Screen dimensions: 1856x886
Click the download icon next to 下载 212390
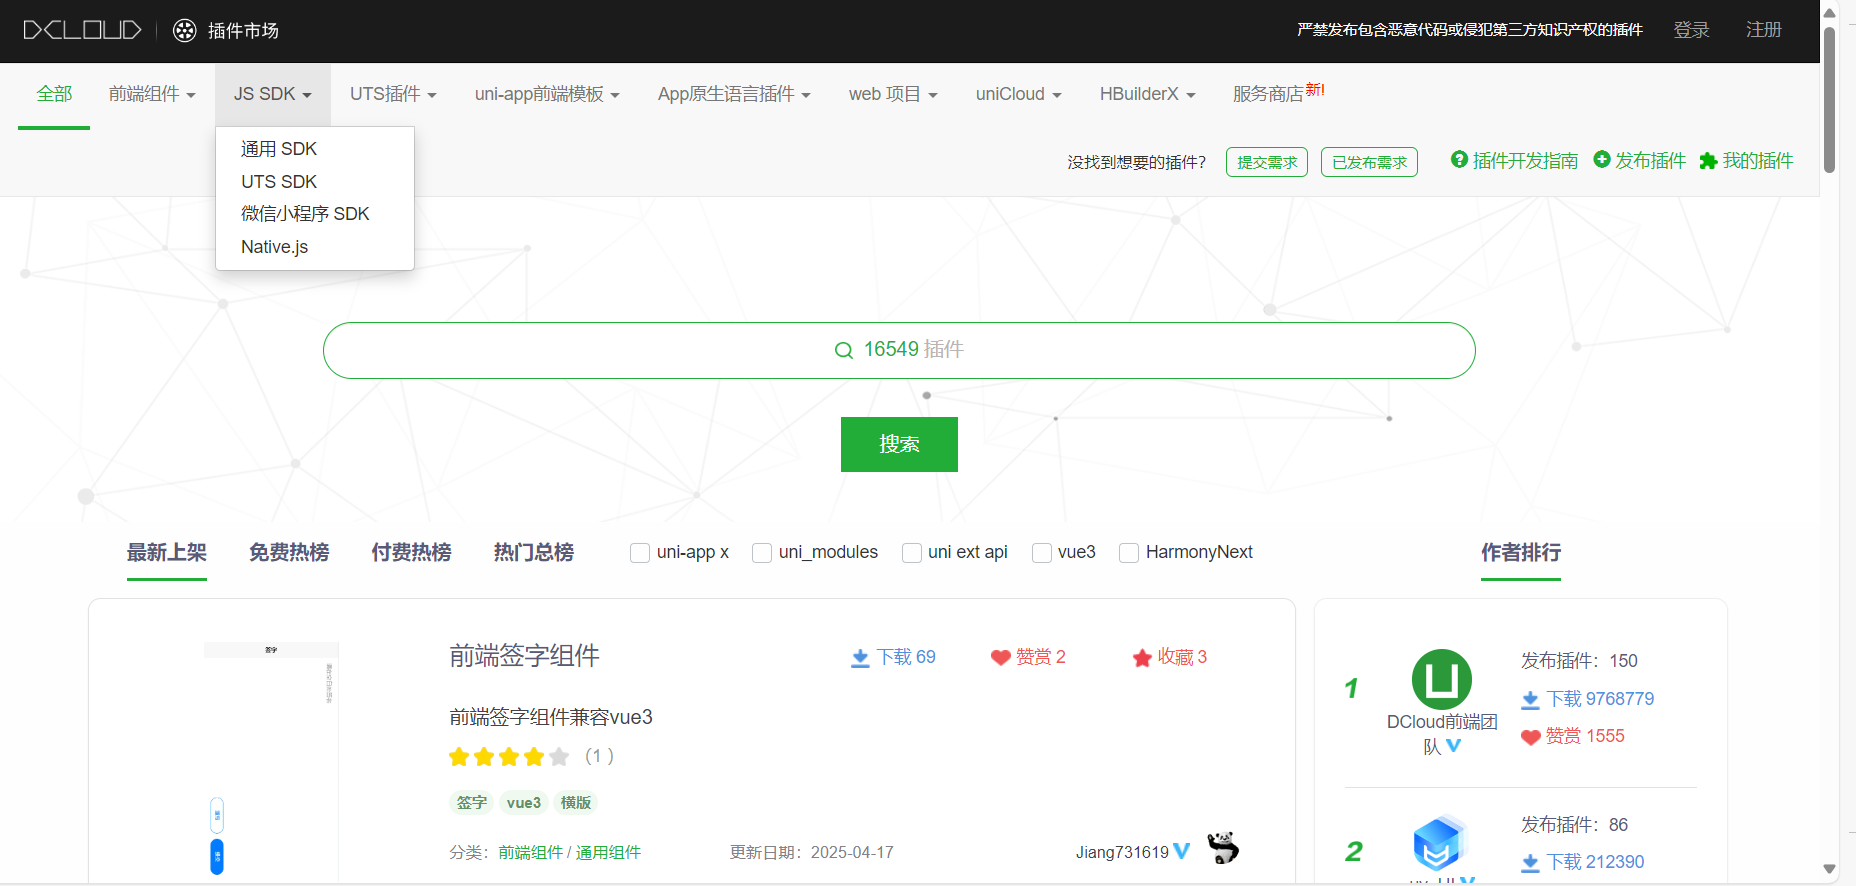click(x=1530, y=863)
